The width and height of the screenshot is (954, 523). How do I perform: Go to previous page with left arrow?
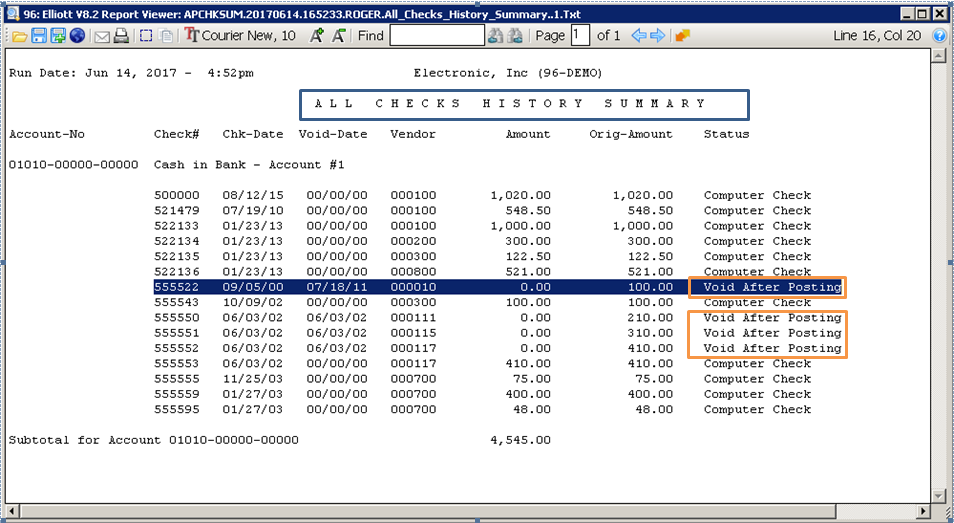[x=637, y=36]
